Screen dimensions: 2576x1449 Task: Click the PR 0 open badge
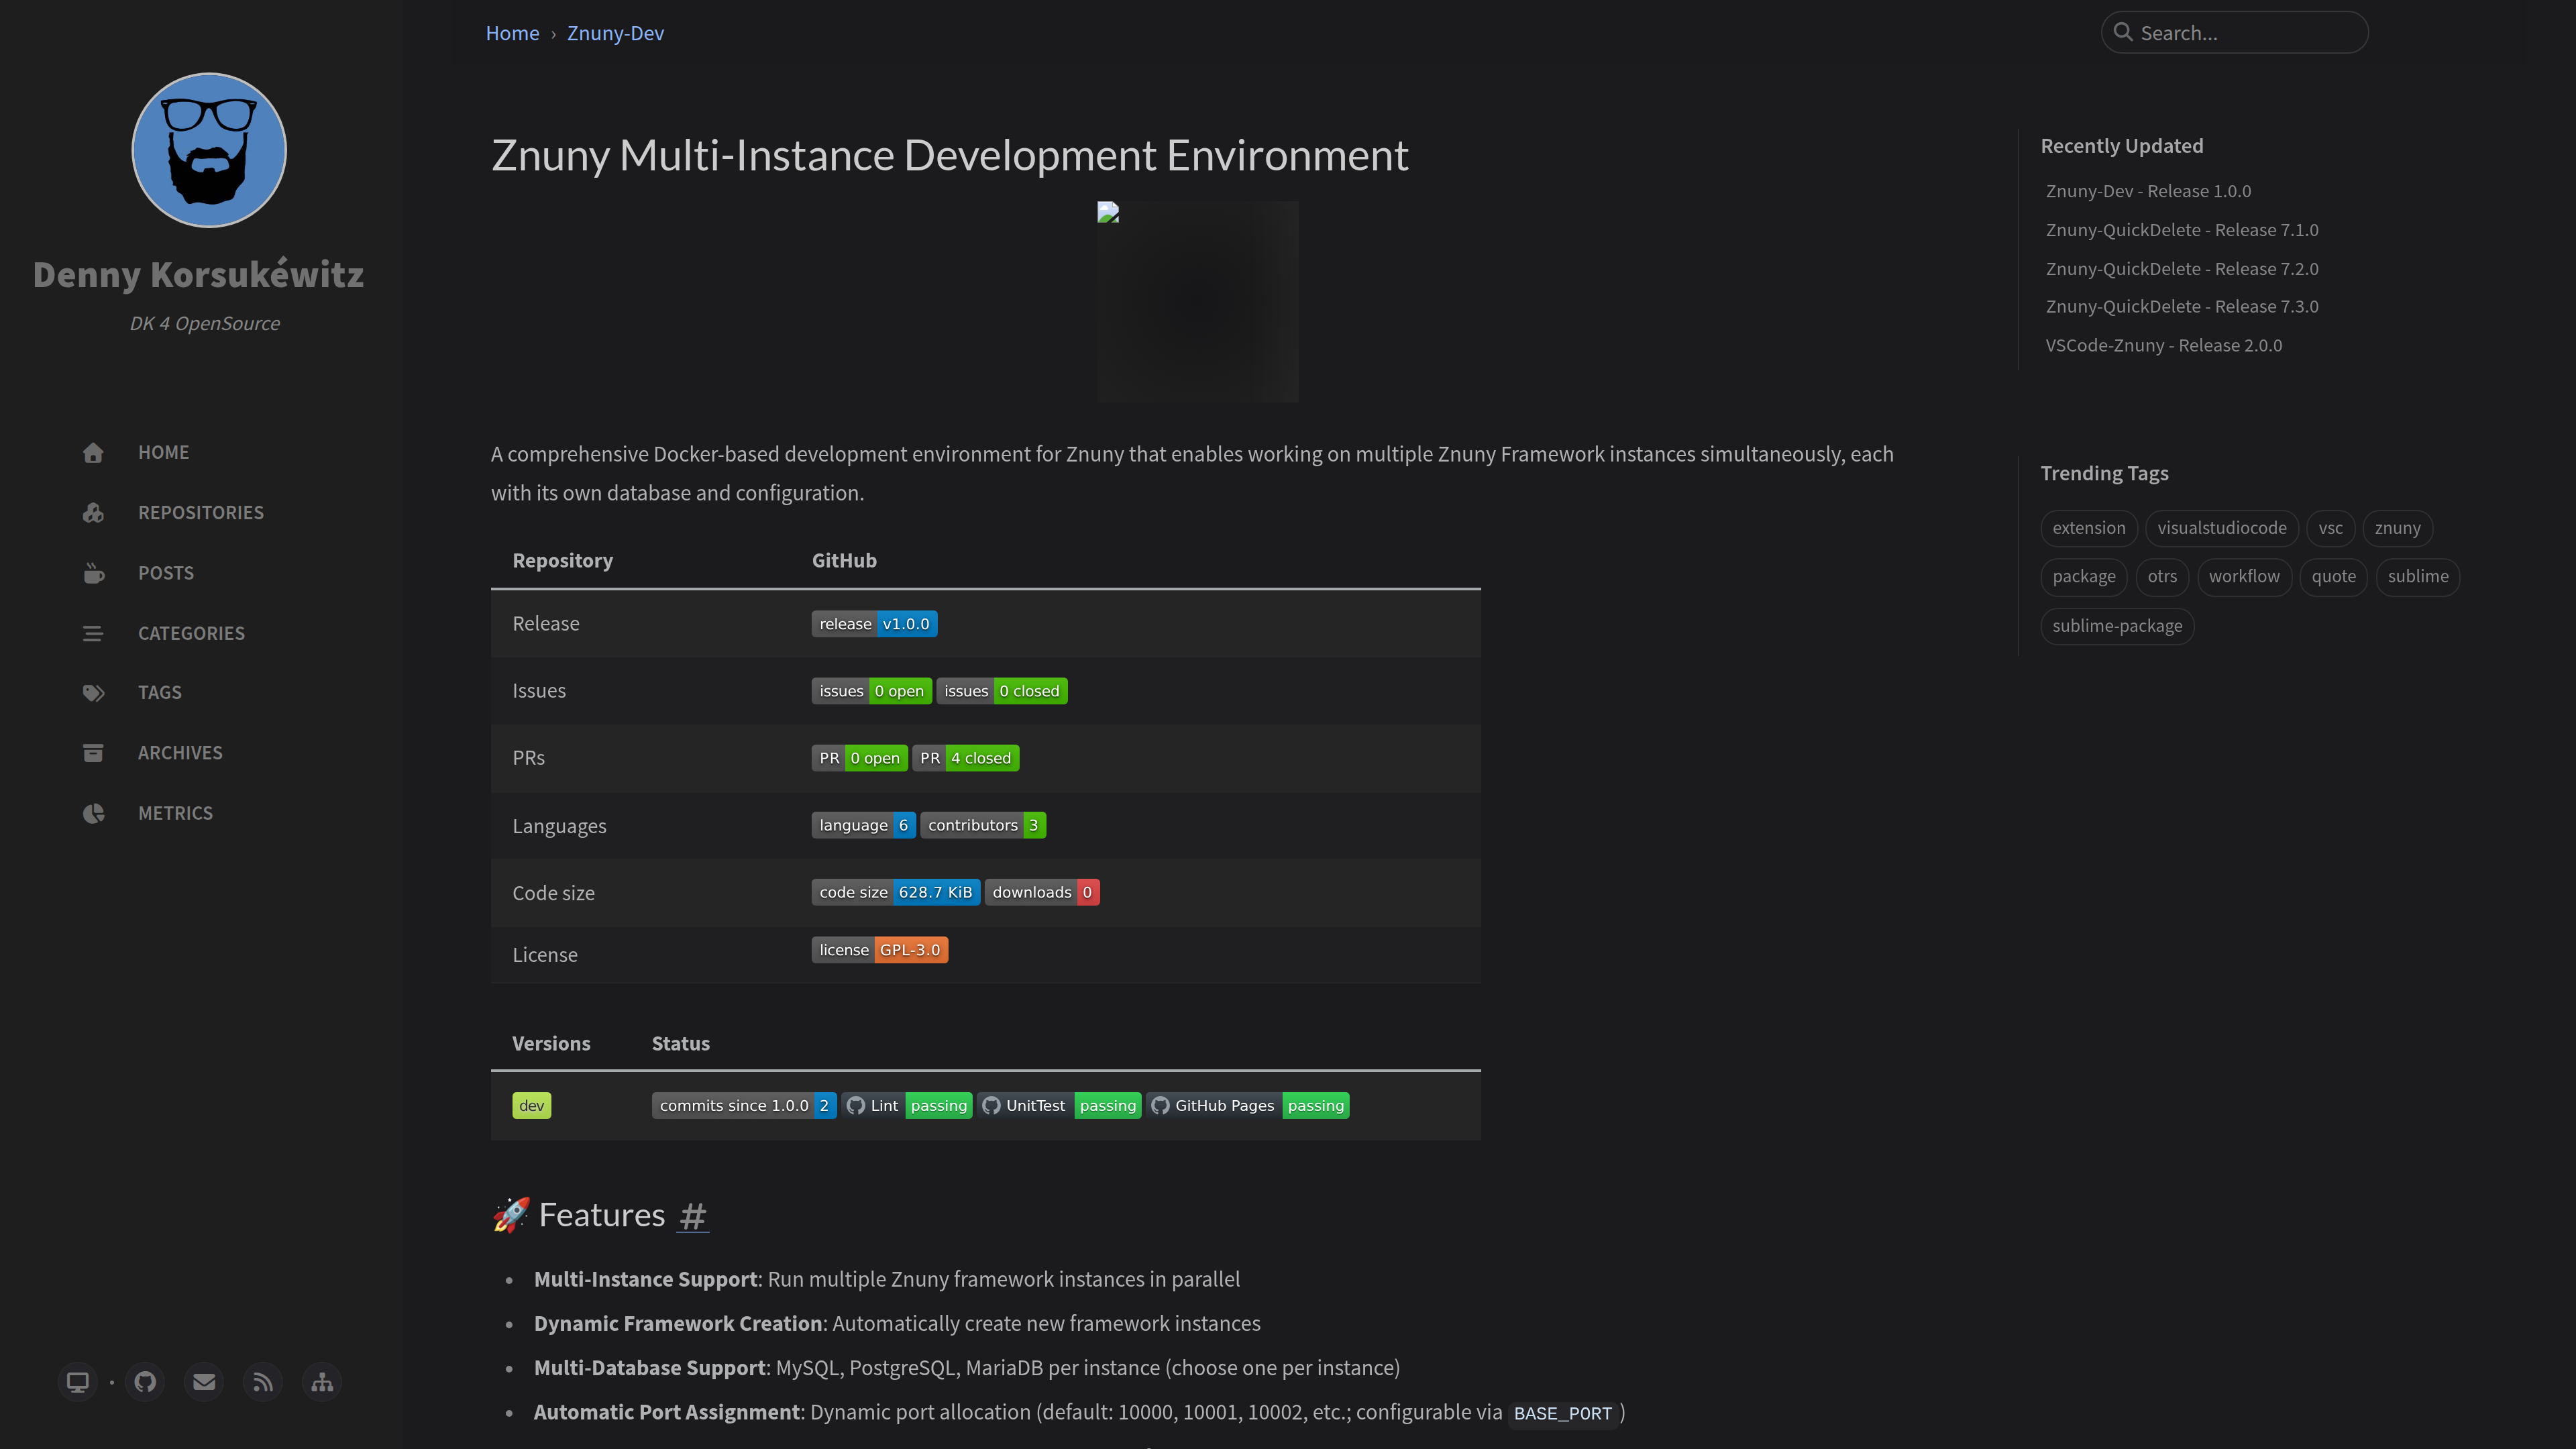860,758
